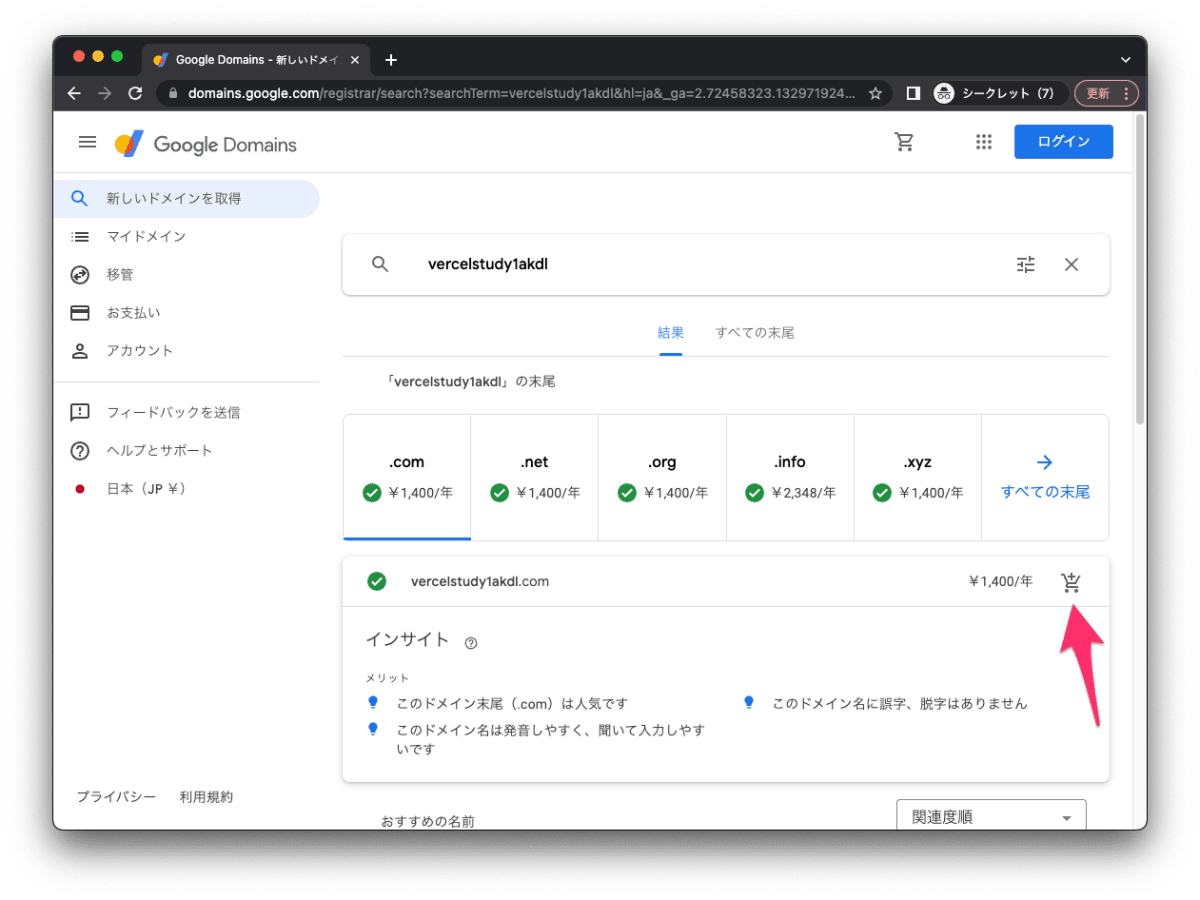
Task: Switch to 結果 tab
Action: click(x=671, y=333)
